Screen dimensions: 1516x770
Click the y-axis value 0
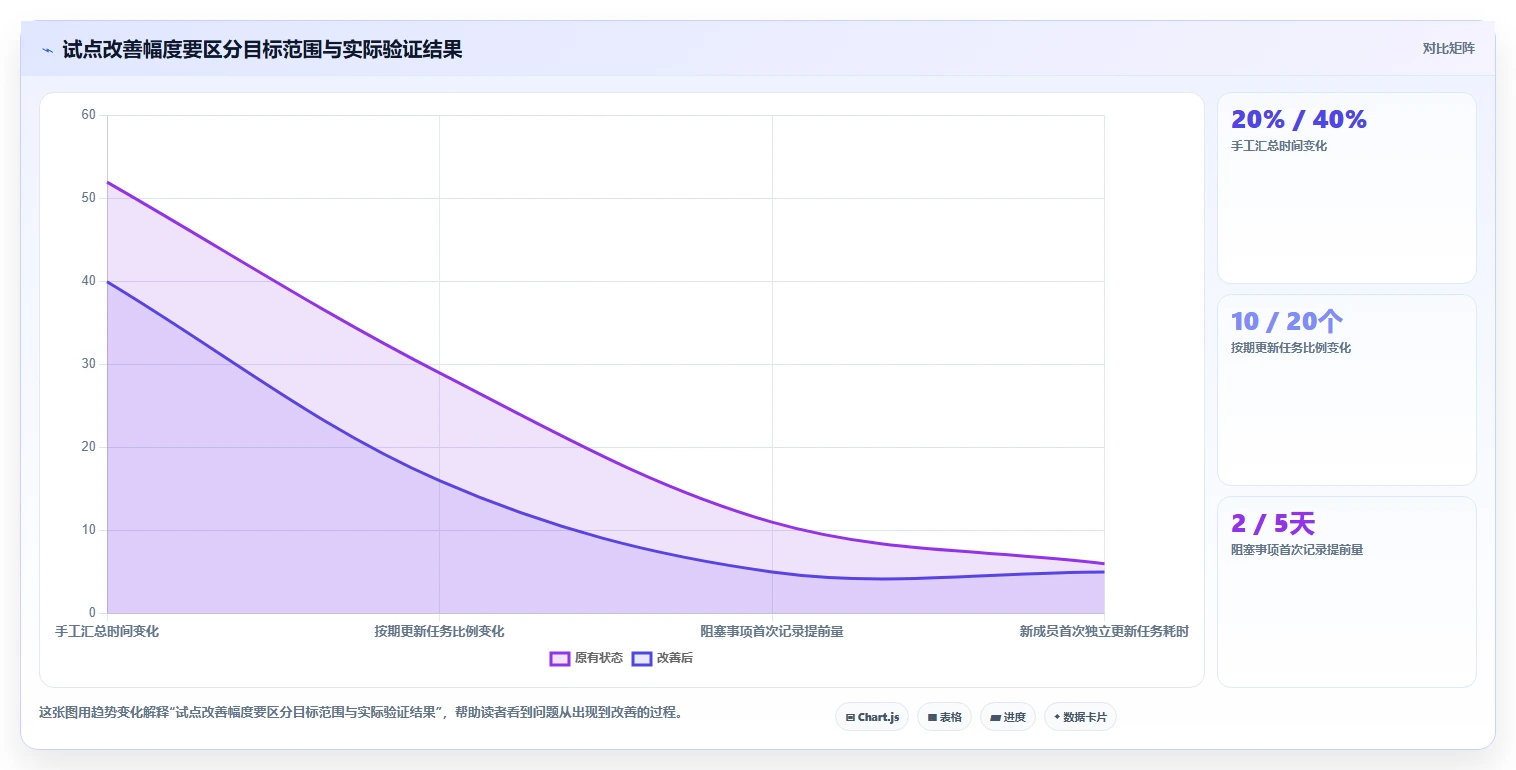[92, 613]
